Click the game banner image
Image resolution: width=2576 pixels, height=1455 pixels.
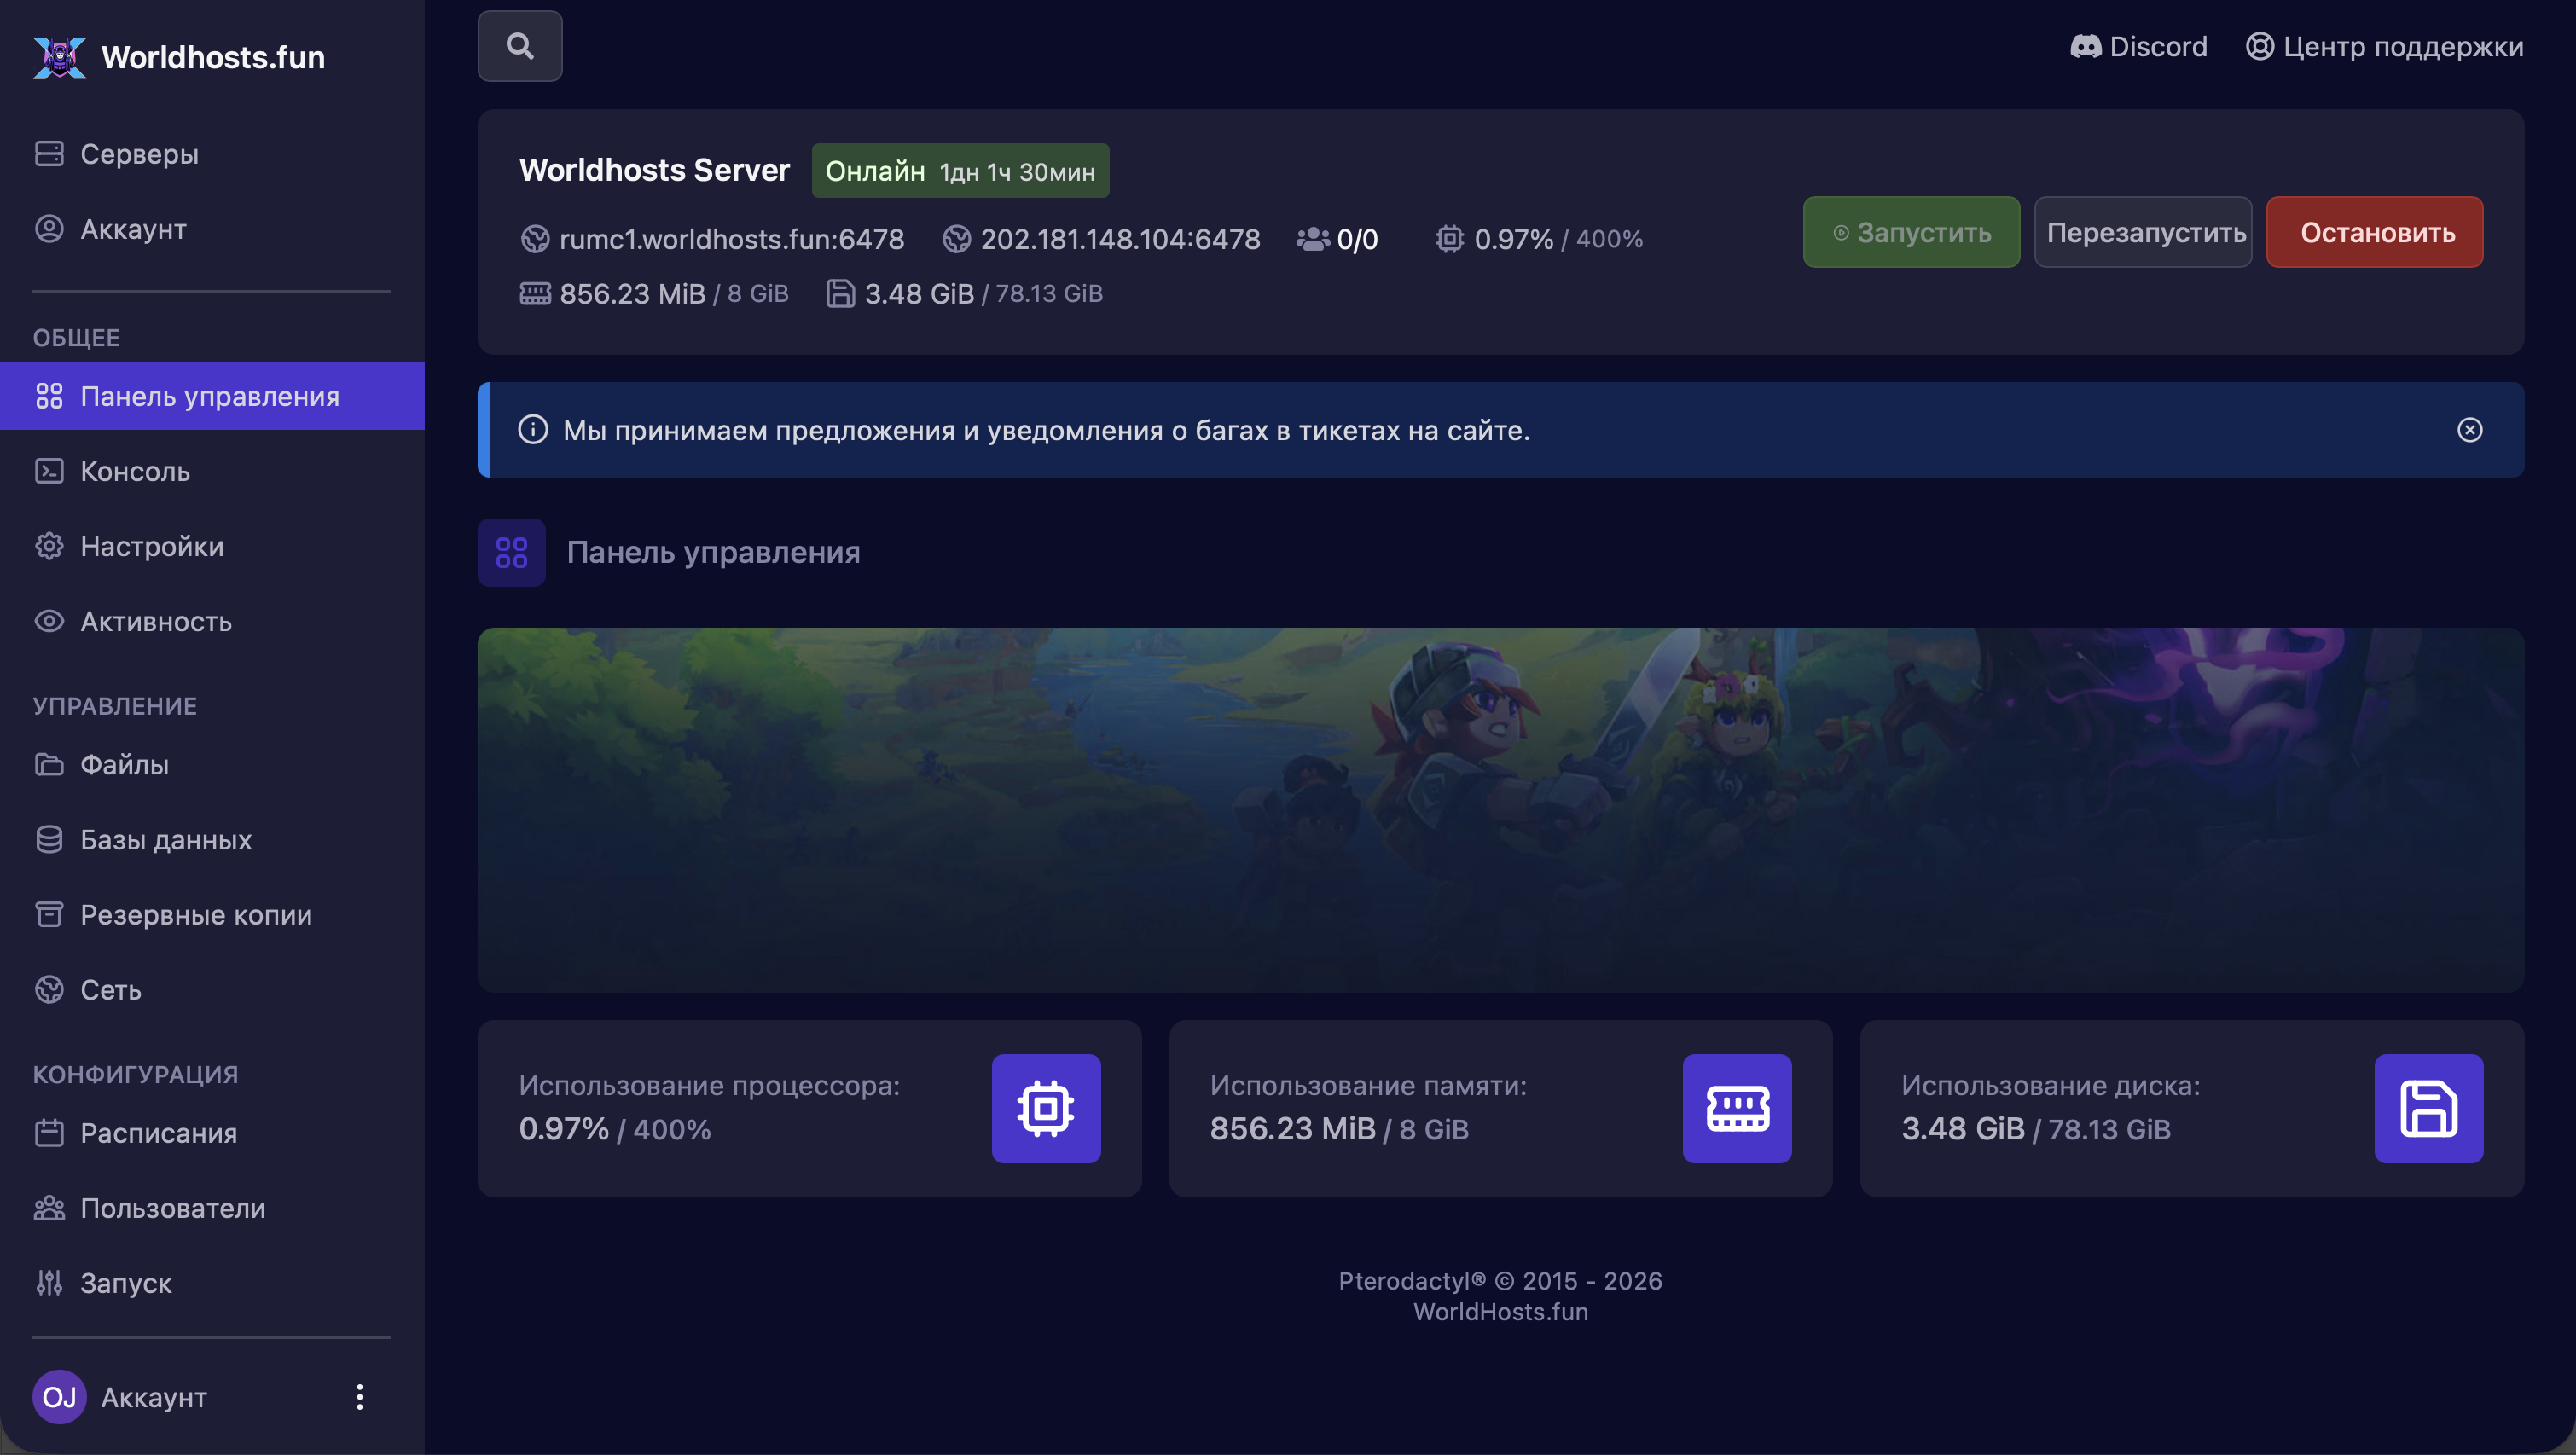pyautogui.click(x=1500, y=809)
